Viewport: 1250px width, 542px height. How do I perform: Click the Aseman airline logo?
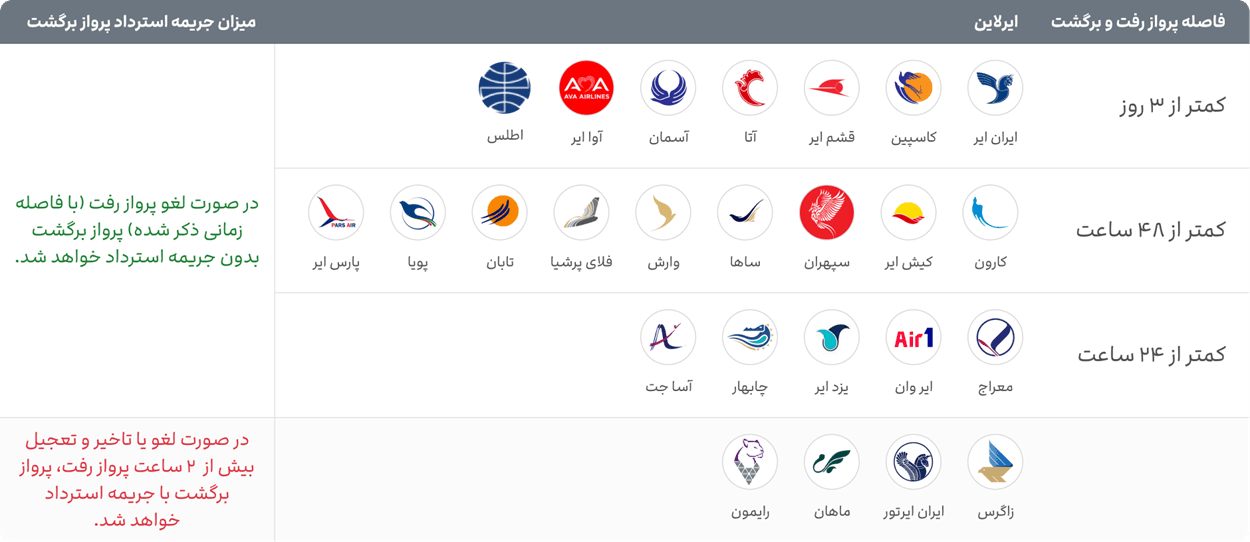point(668,88)
